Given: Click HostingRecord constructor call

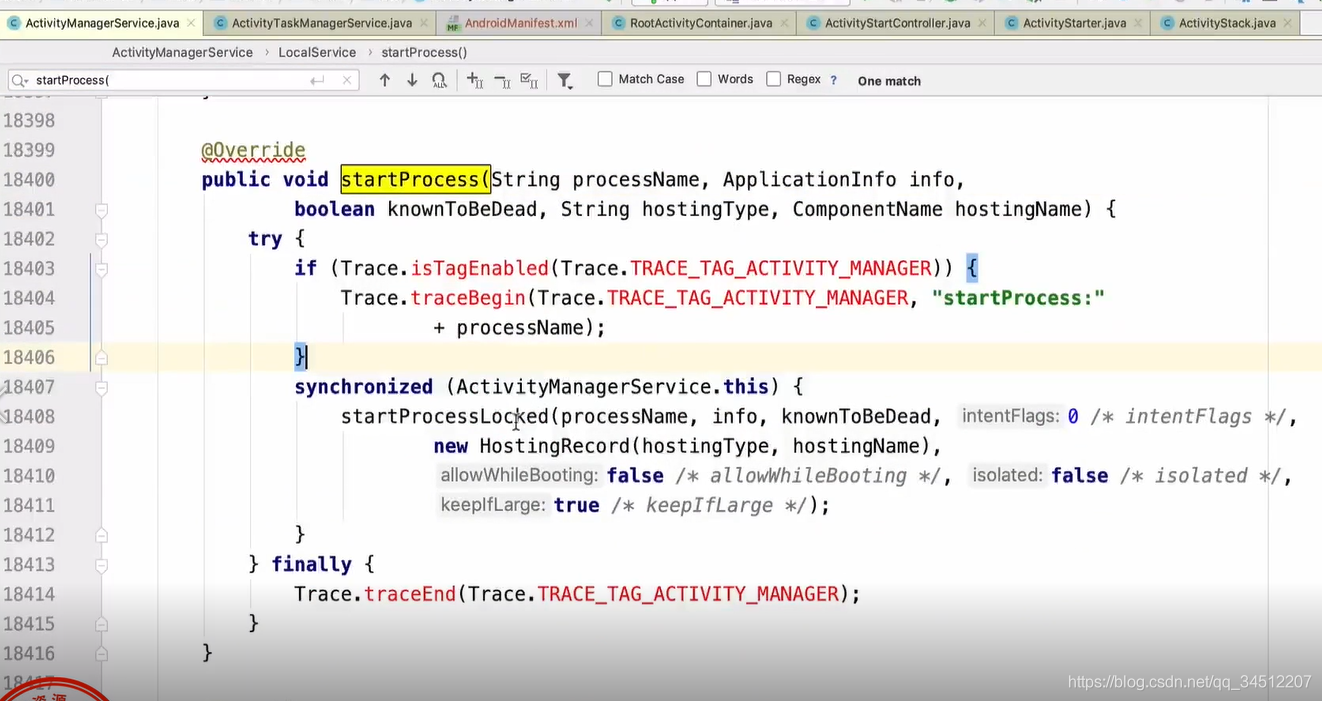Looking at the screenshot, I should 554,446.
